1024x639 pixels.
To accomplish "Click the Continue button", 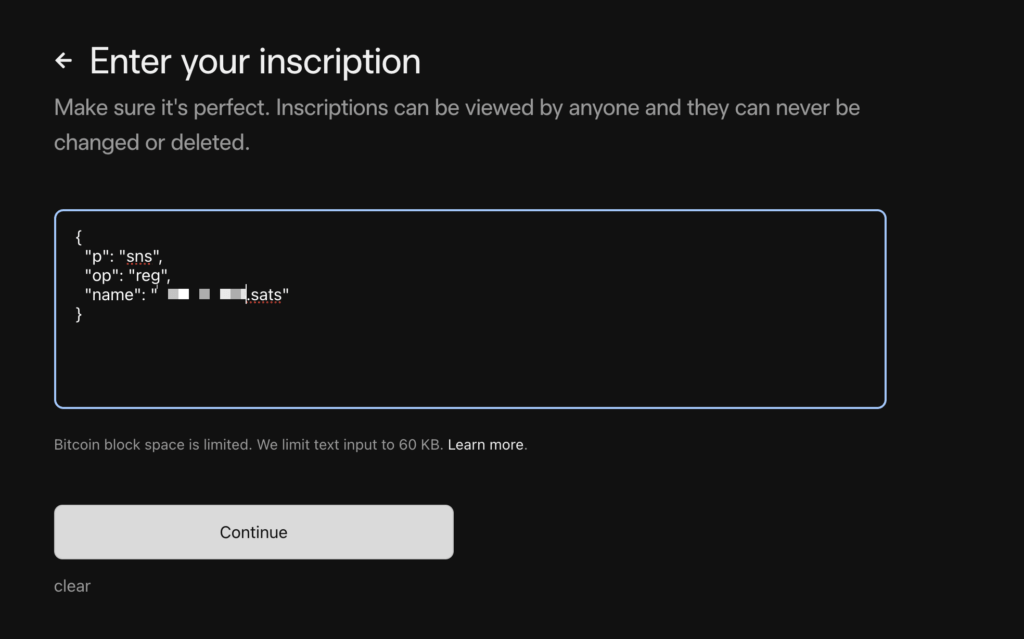I will (x=253, y=532).
